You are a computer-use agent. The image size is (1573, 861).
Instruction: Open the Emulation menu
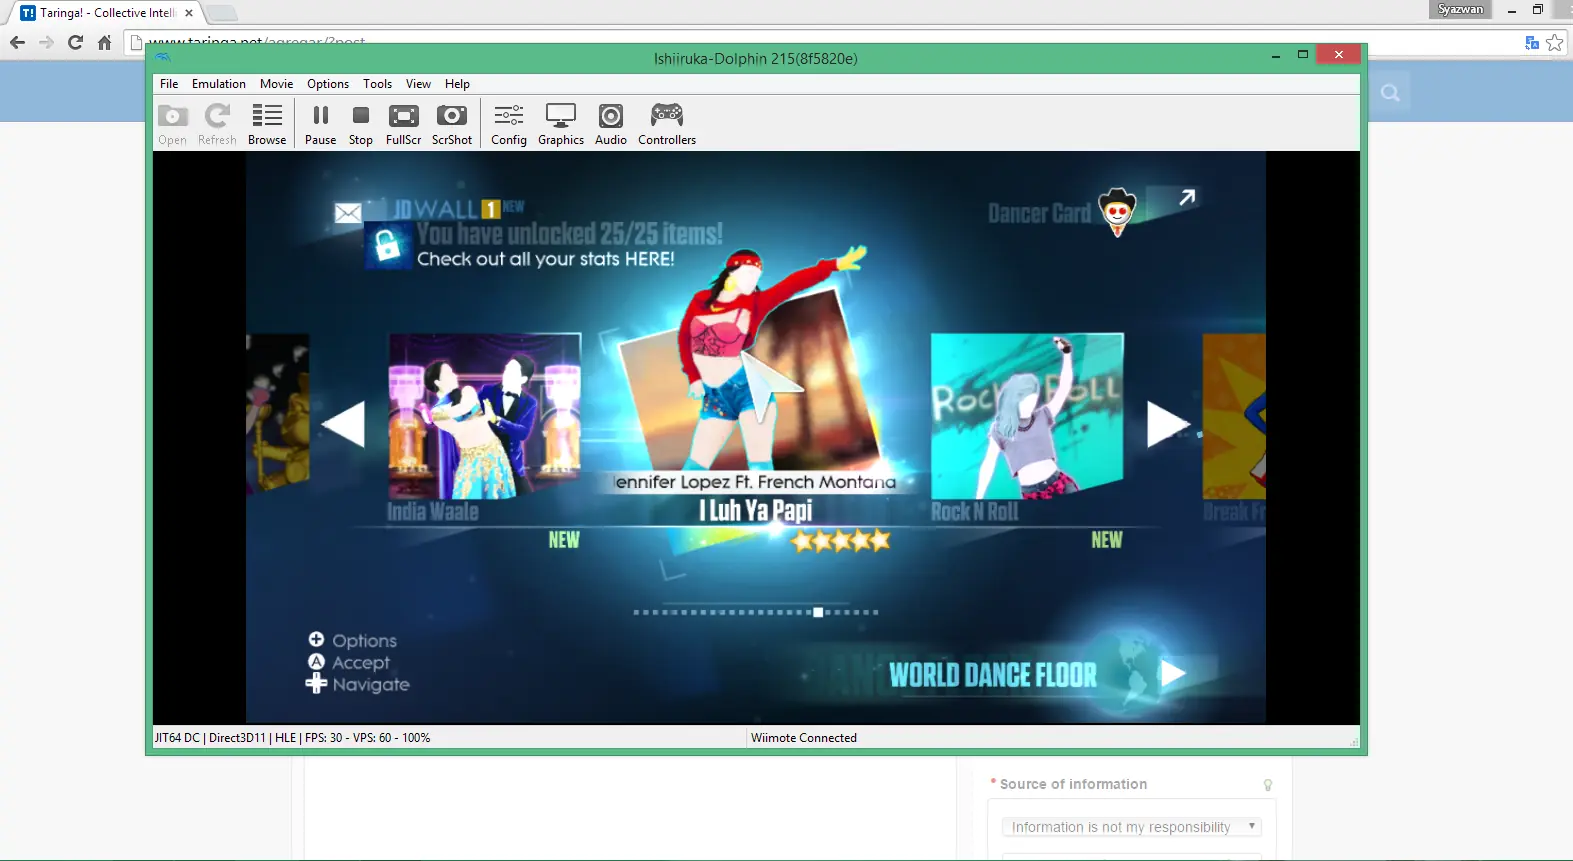coord(219,84)
